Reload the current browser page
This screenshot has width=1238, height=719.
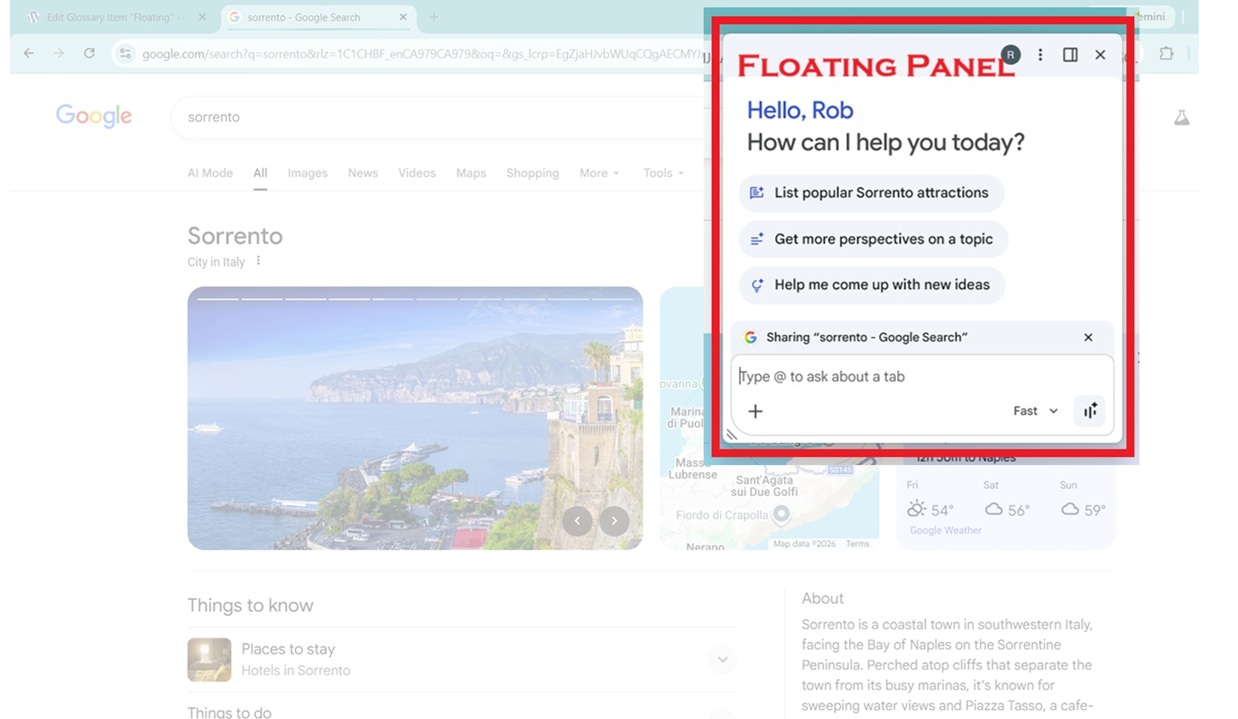pos(89,53)
